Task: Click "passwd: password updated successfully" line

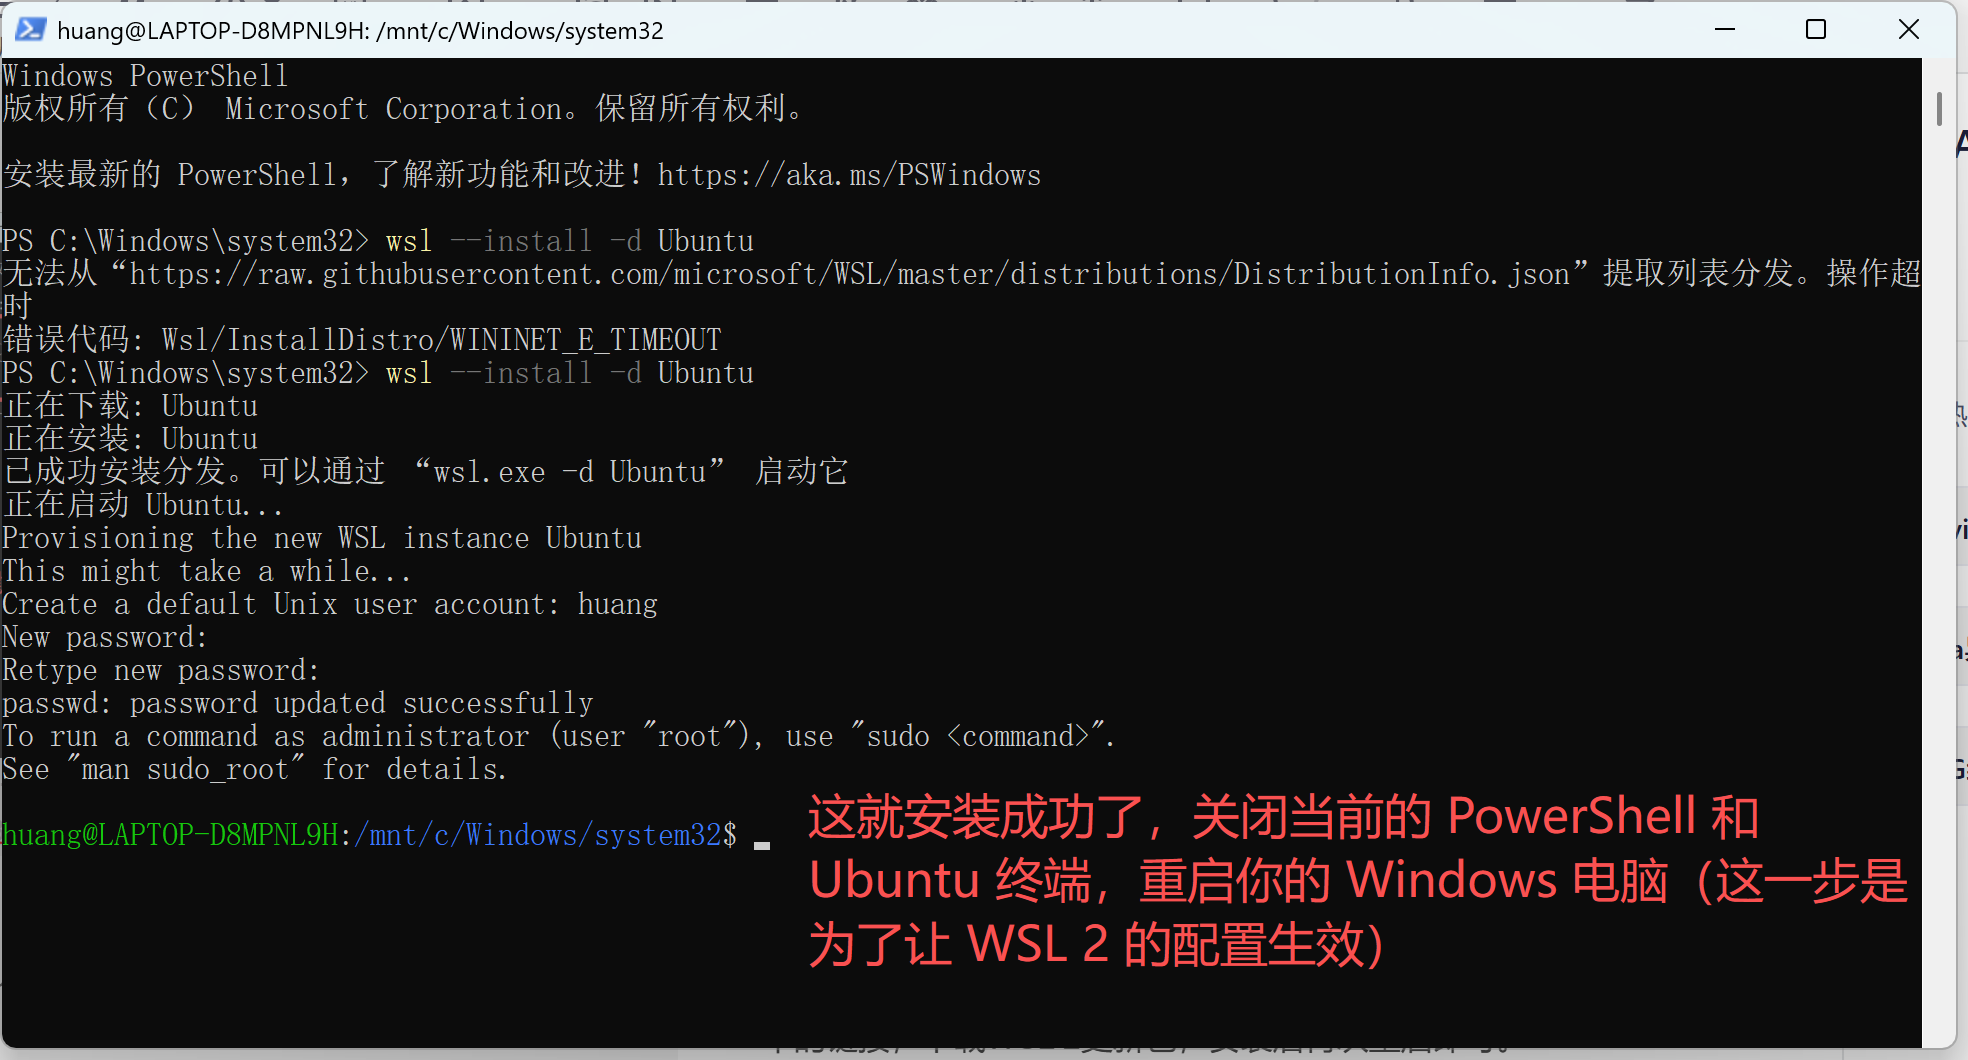Action: point(298,703)
